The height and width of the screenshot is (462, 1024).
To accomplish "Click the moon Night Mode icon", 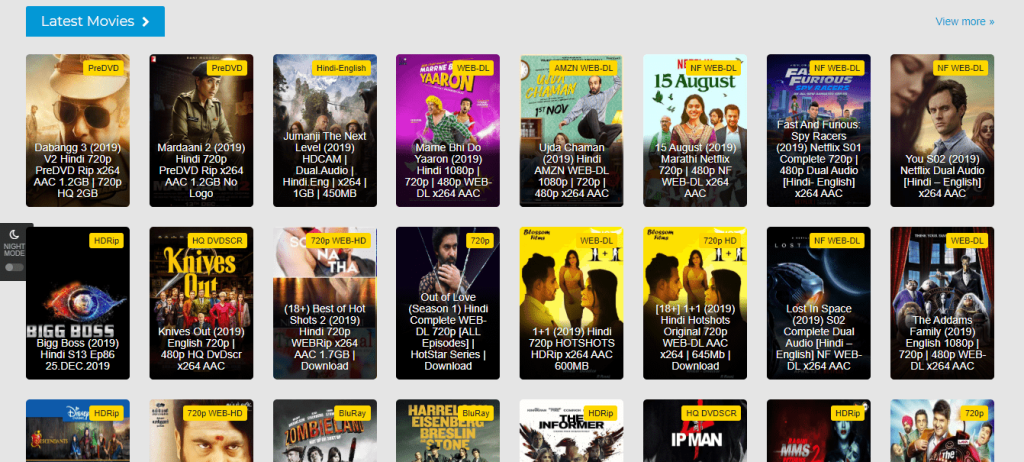I will coord(14,234).
